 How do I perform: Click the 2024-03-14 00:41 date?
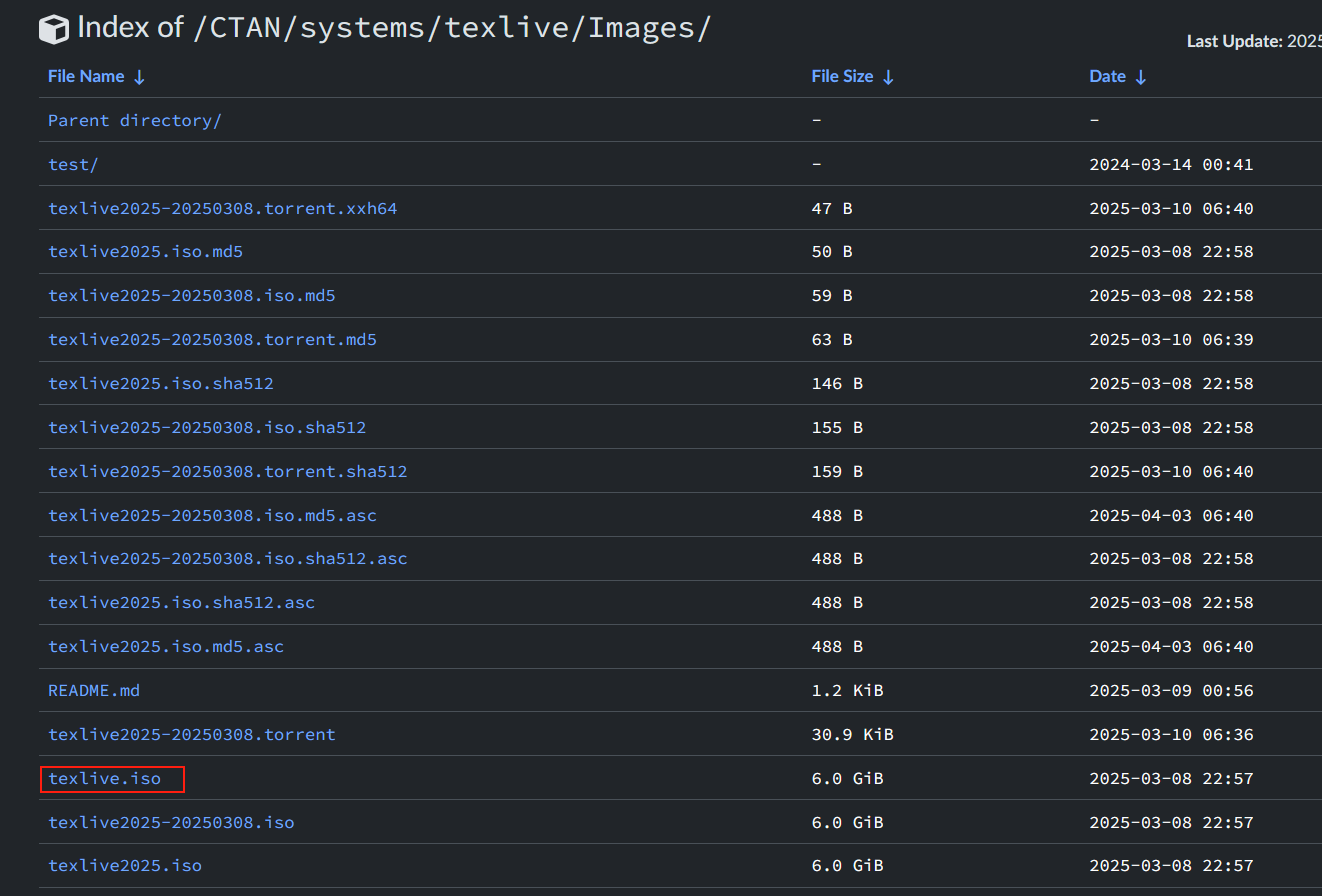(1171, 164)
